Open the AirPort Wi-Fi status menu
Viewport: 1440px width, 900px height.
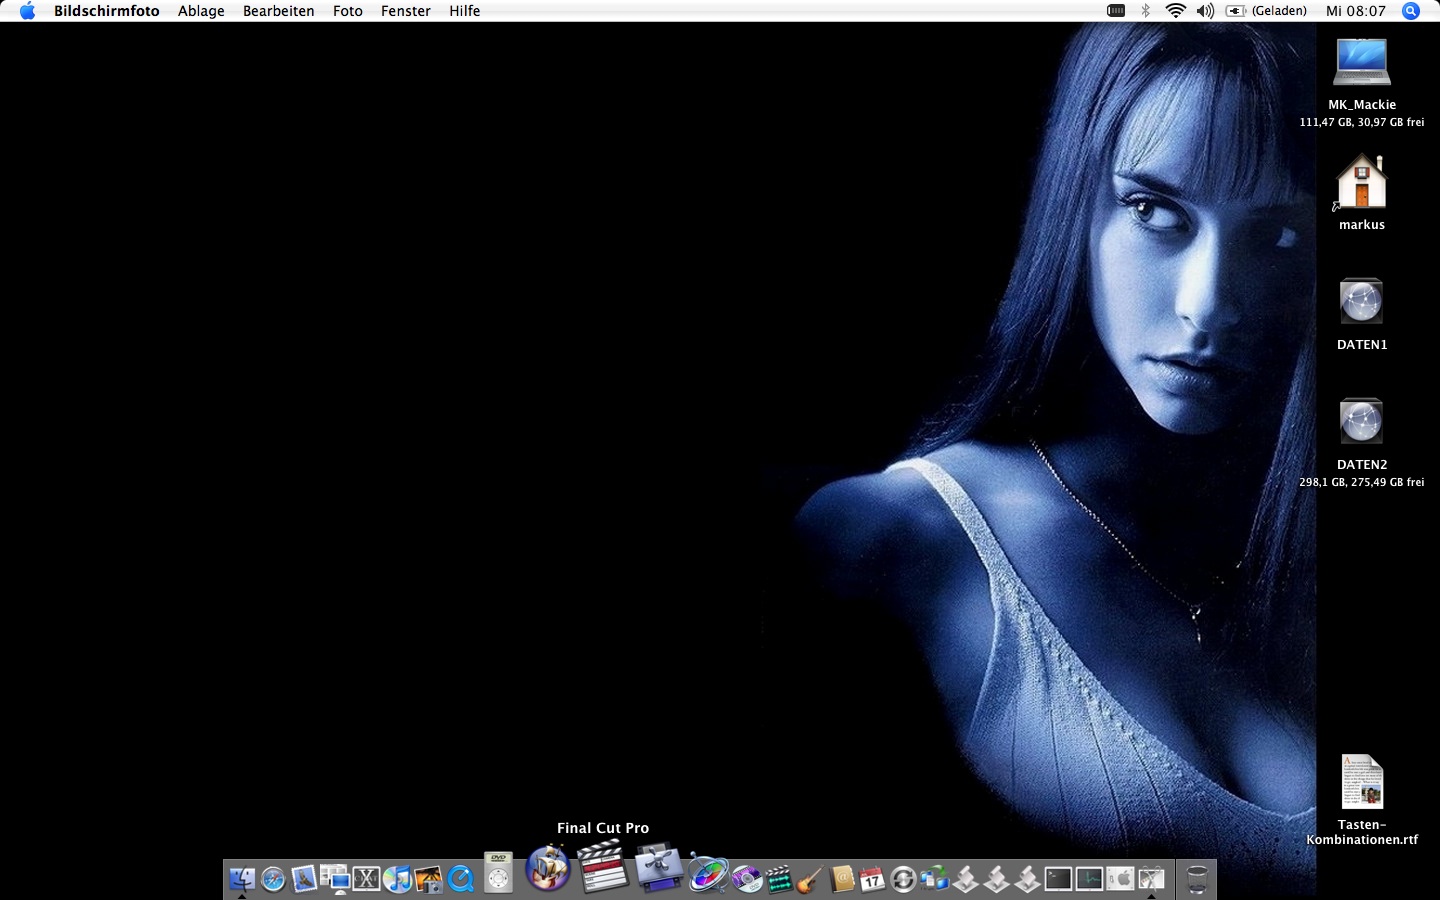(x=1176, y=11)
